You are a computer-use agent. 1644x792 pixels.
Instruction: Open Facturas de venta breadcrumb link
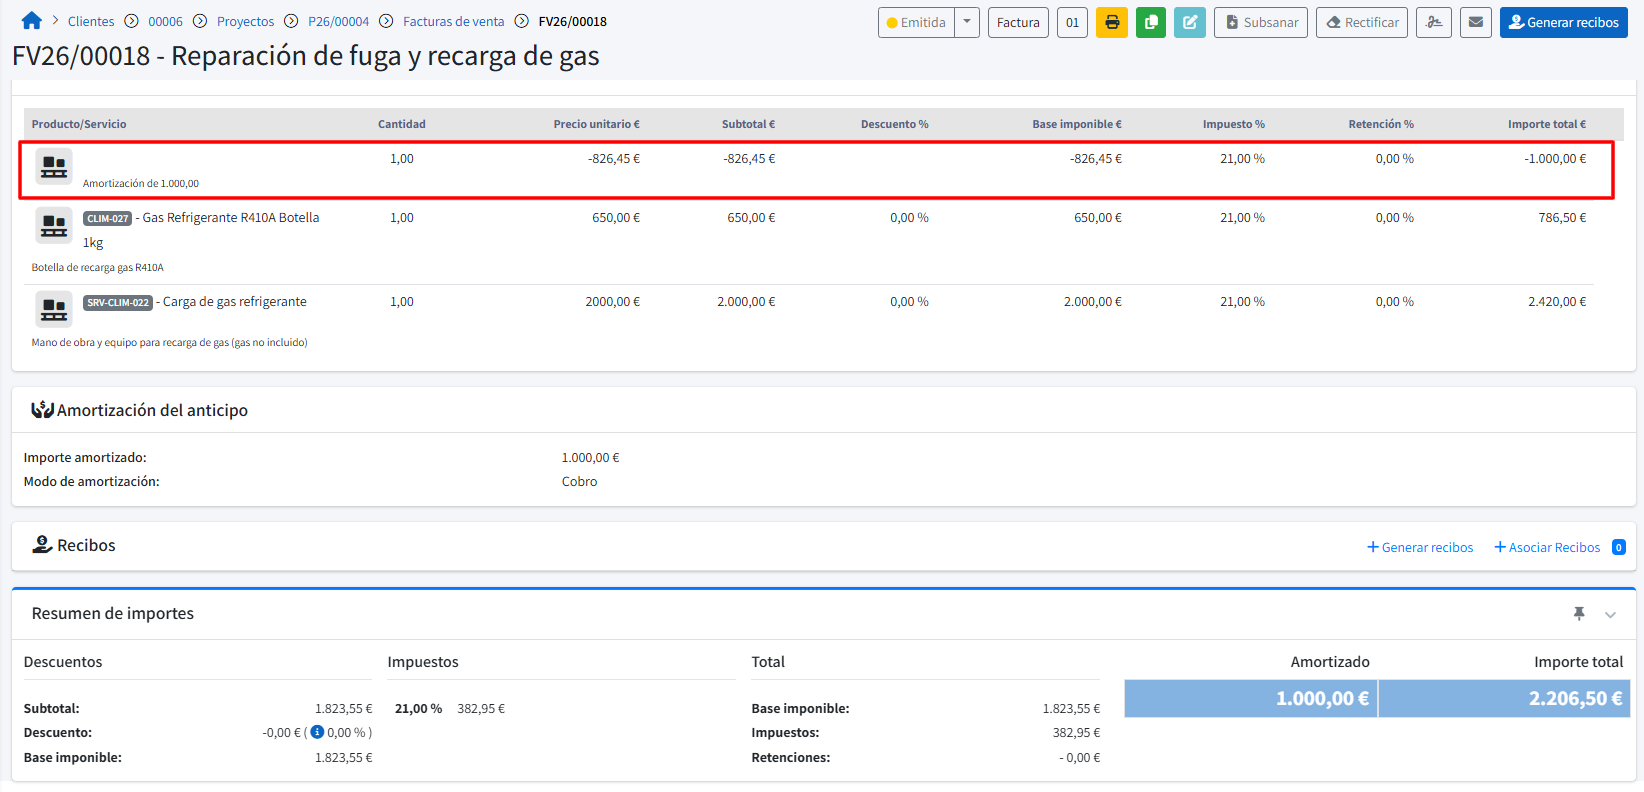pos(453,21)
